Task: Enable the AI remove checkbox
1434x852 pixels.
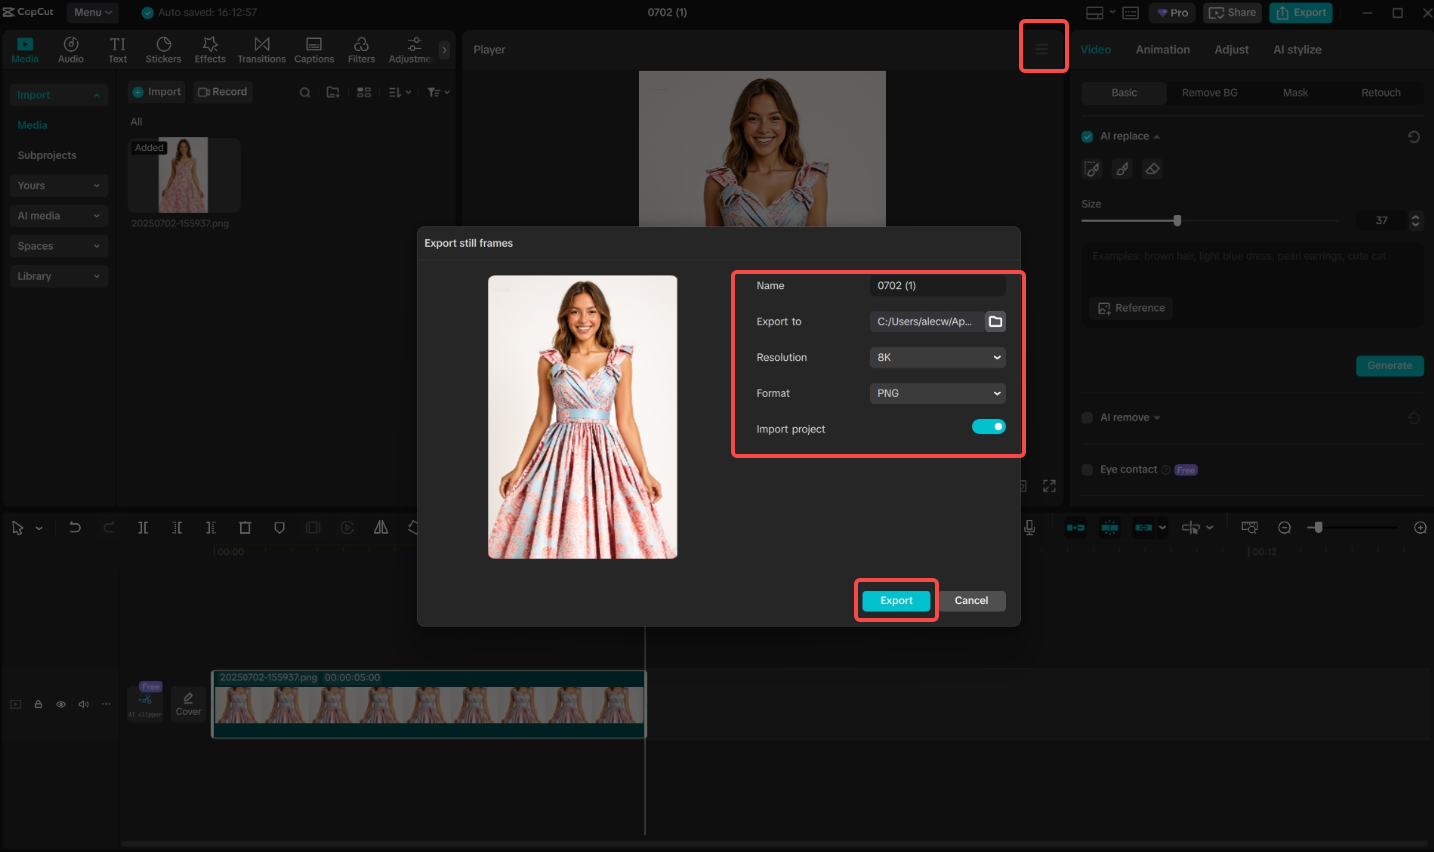Action: pos(1087,418)
